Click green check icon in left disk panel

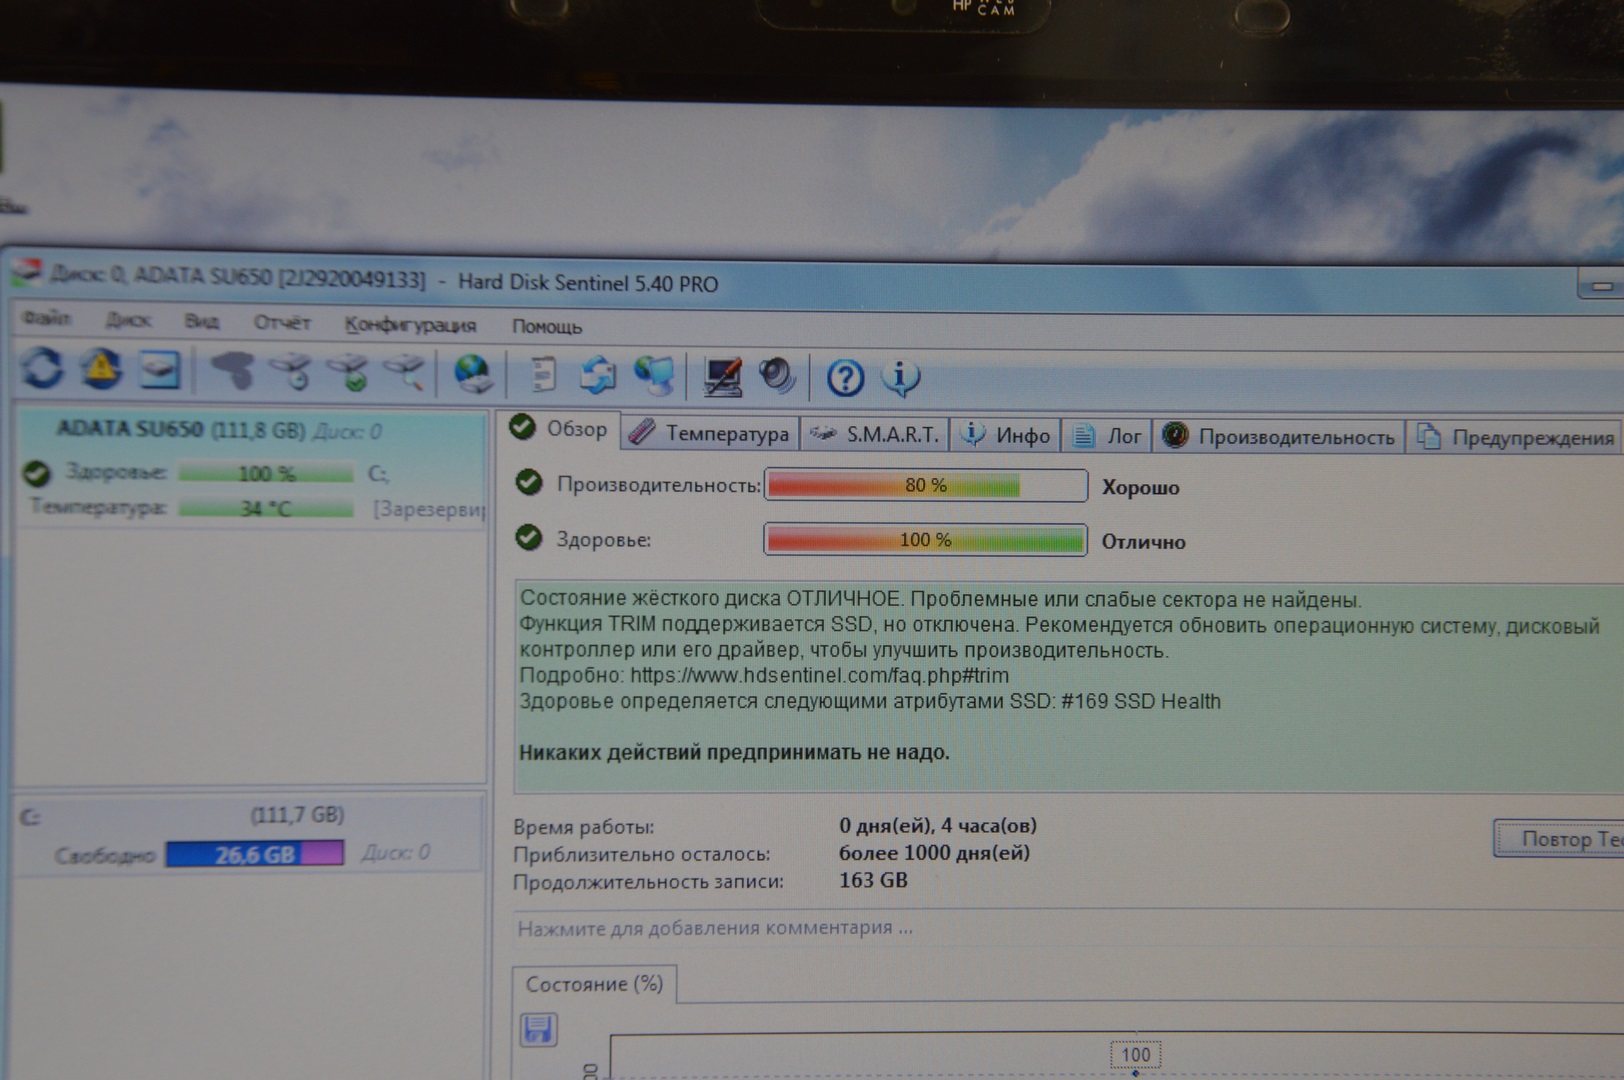(37, 473)
